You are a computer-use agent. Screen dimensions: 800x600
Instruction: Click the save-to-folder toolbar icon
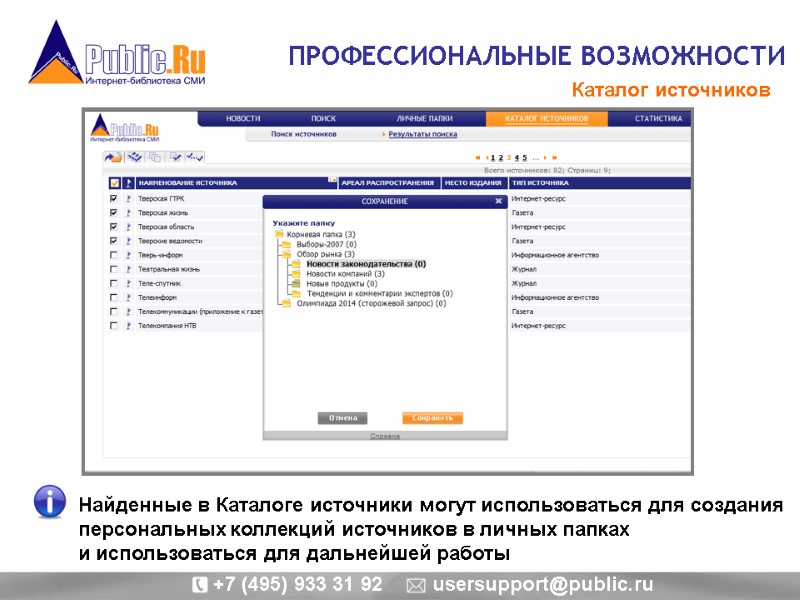pyautogui.click(x=113, y=158)
